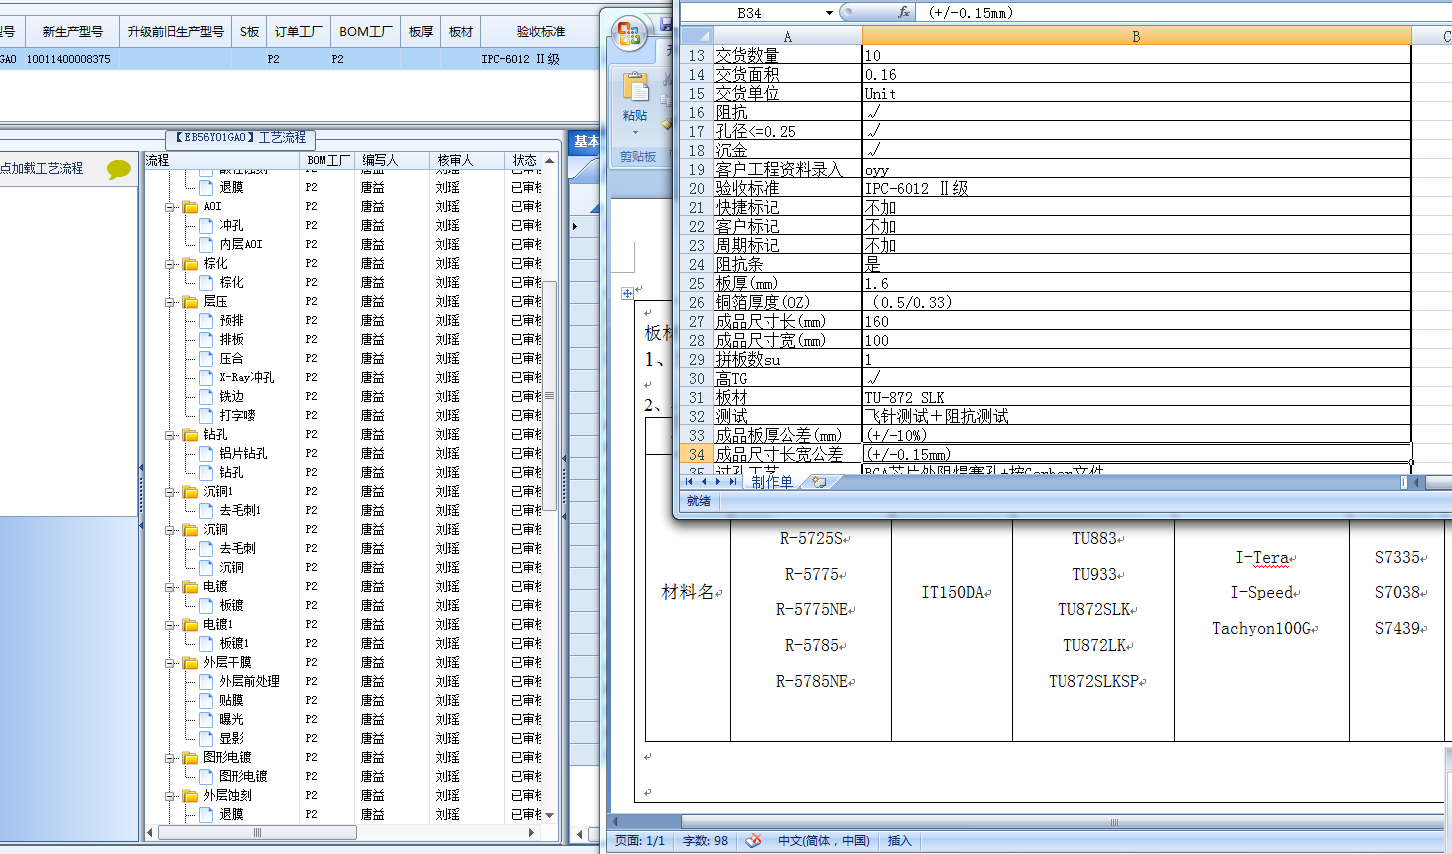Collapse the 层压 folder node
Image resolution: width=1452 pixels, height=854 pixels.
[170, 302]
